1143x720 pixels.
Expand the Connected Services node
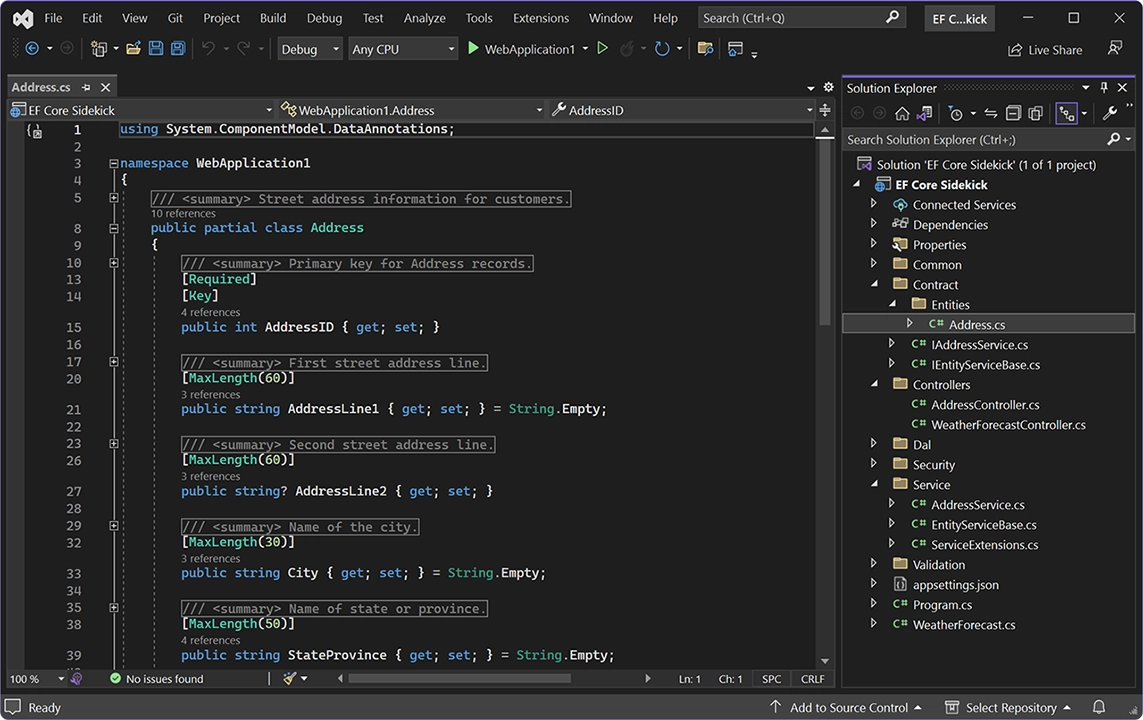point(873,204)
